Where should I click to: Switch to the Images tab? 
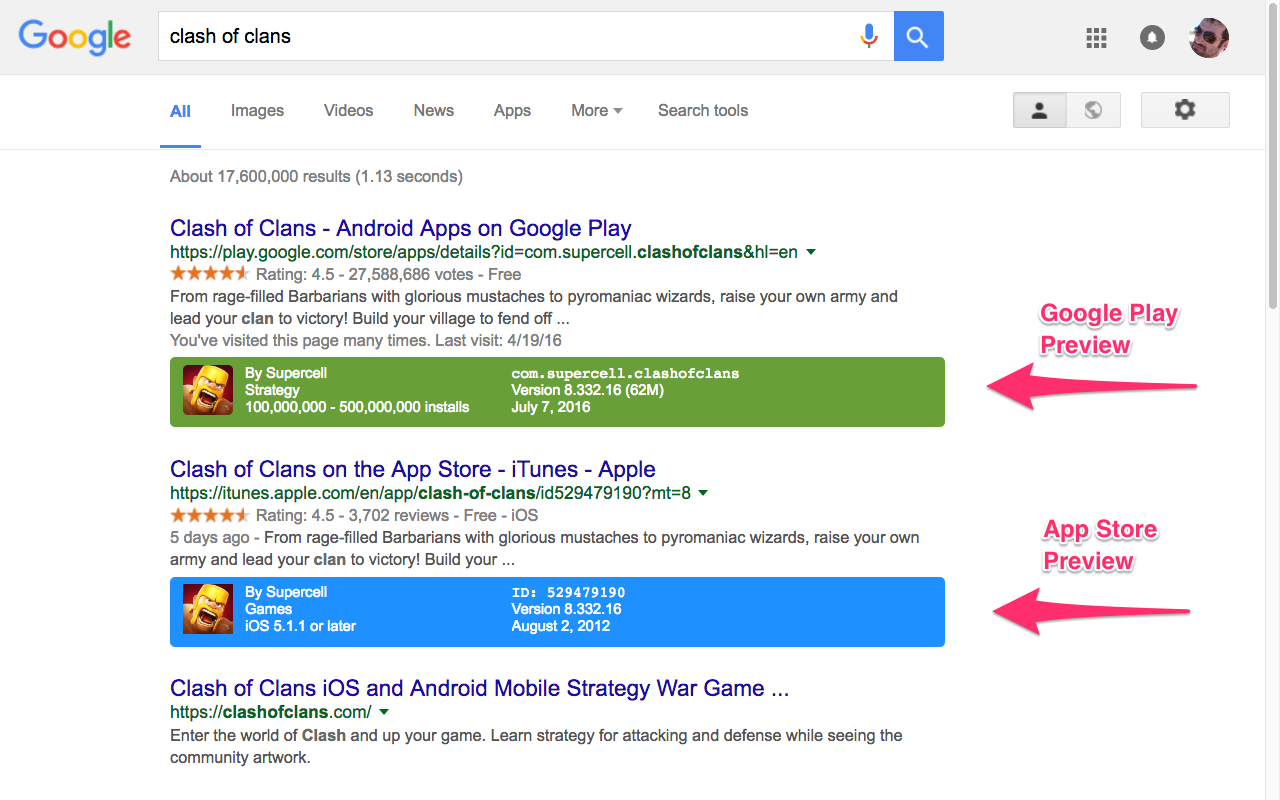coord(256,110)
